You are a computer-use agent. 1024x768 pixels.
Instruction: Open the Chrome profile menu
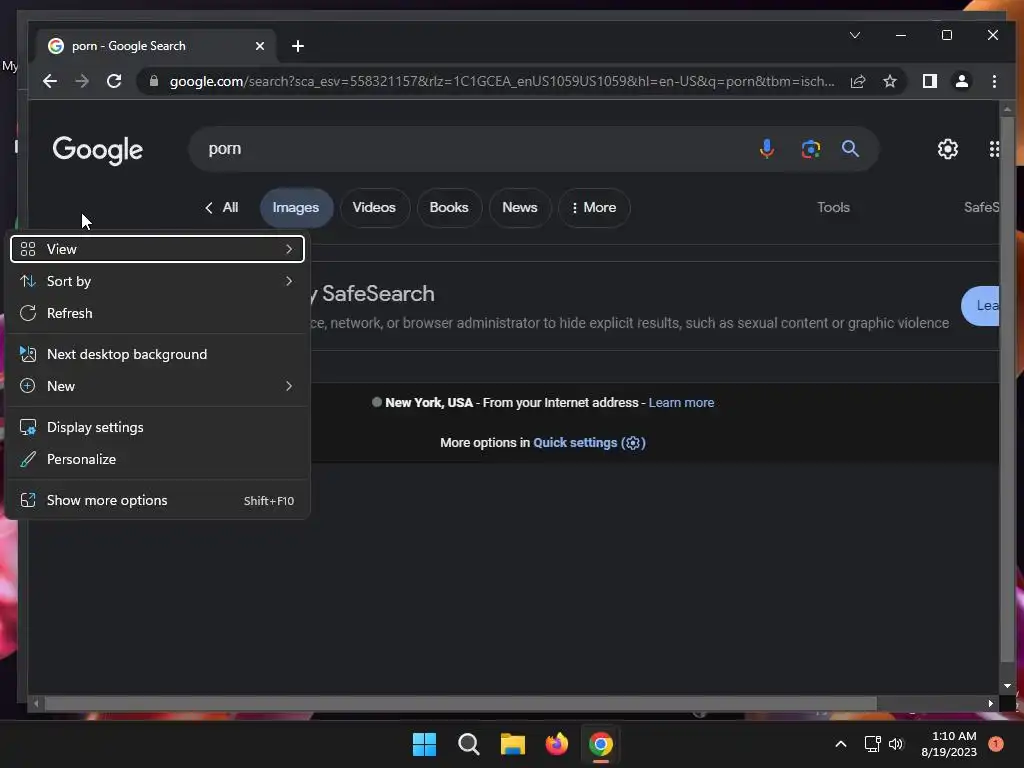[961, 81]
